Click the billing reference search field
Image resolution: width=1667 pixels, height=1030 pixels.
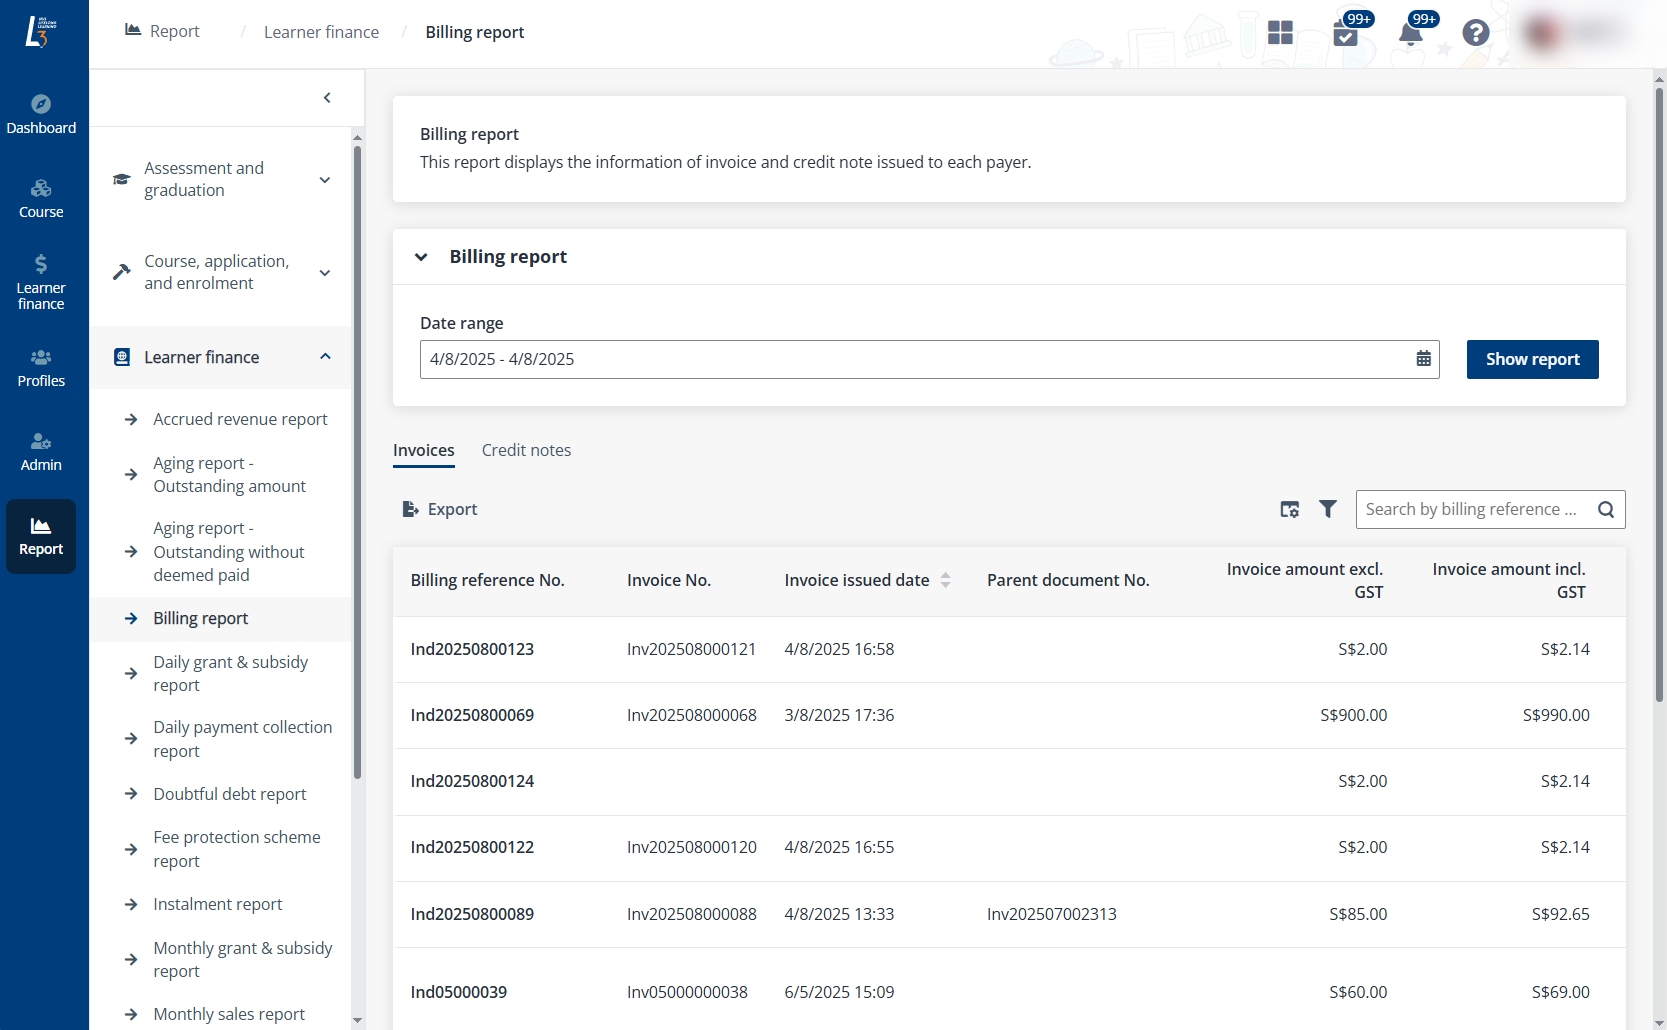1475,509
